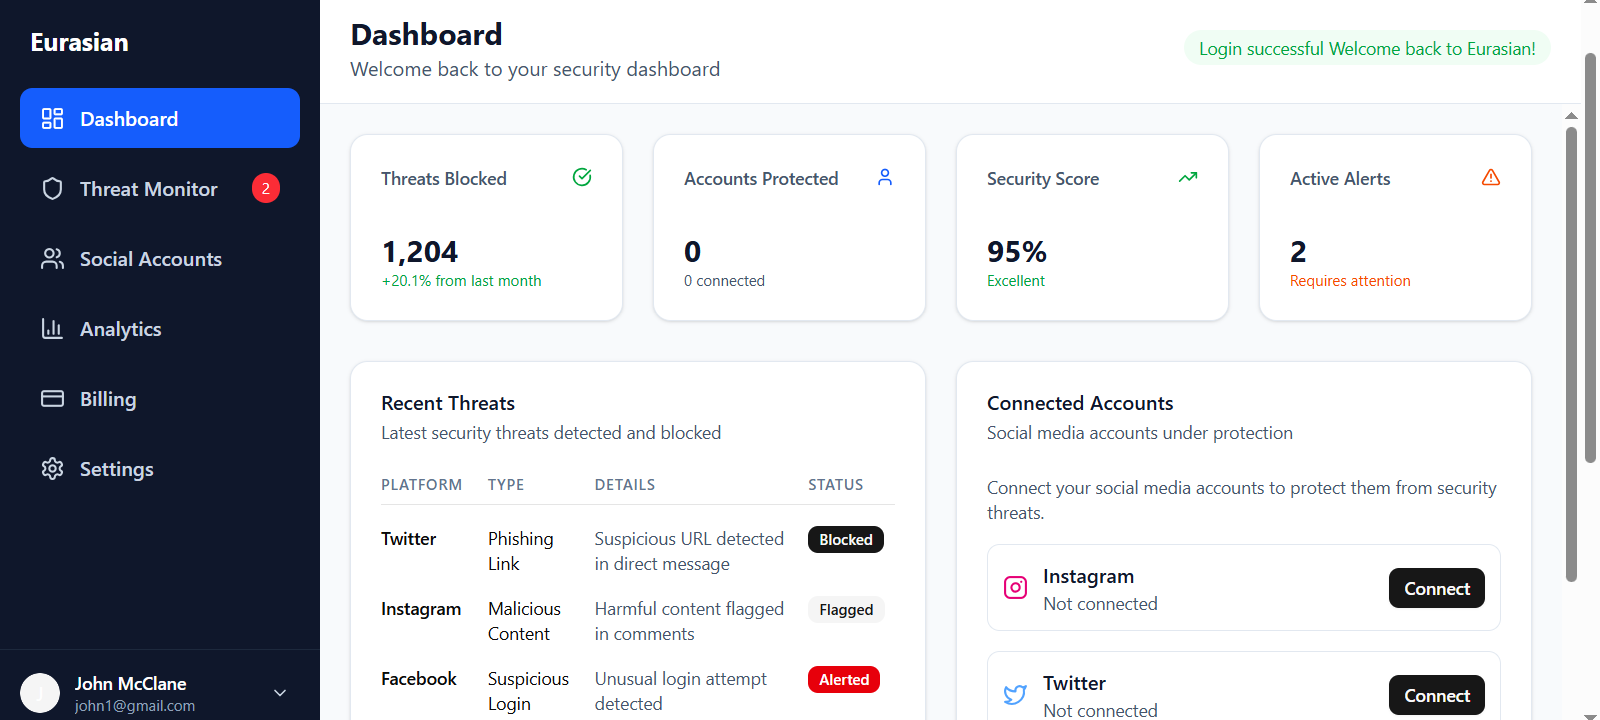Viewport: 1600px width, 720px height.
Task: Click the Instagram logo icon
Action: click(1015, 588)
